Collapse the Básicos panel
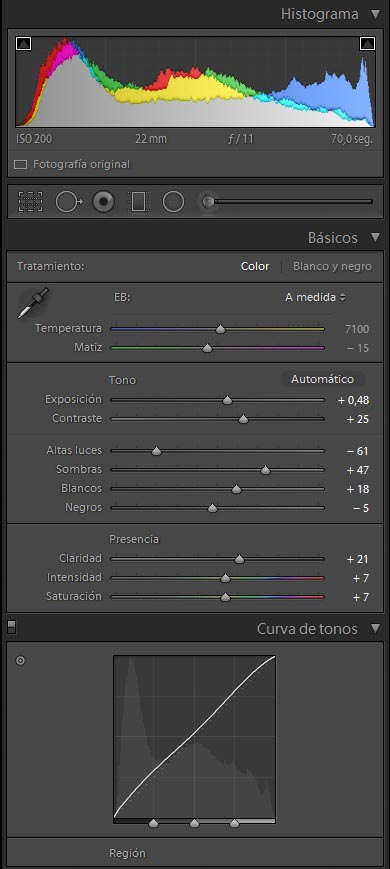Viewport: 390px width, 869px height. [376, 238]
